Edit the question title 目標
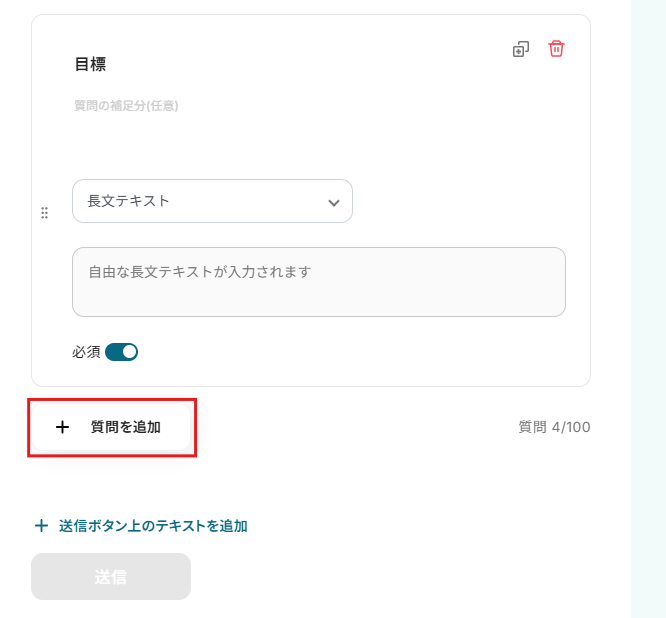666x618 pixels. point(91,65)
